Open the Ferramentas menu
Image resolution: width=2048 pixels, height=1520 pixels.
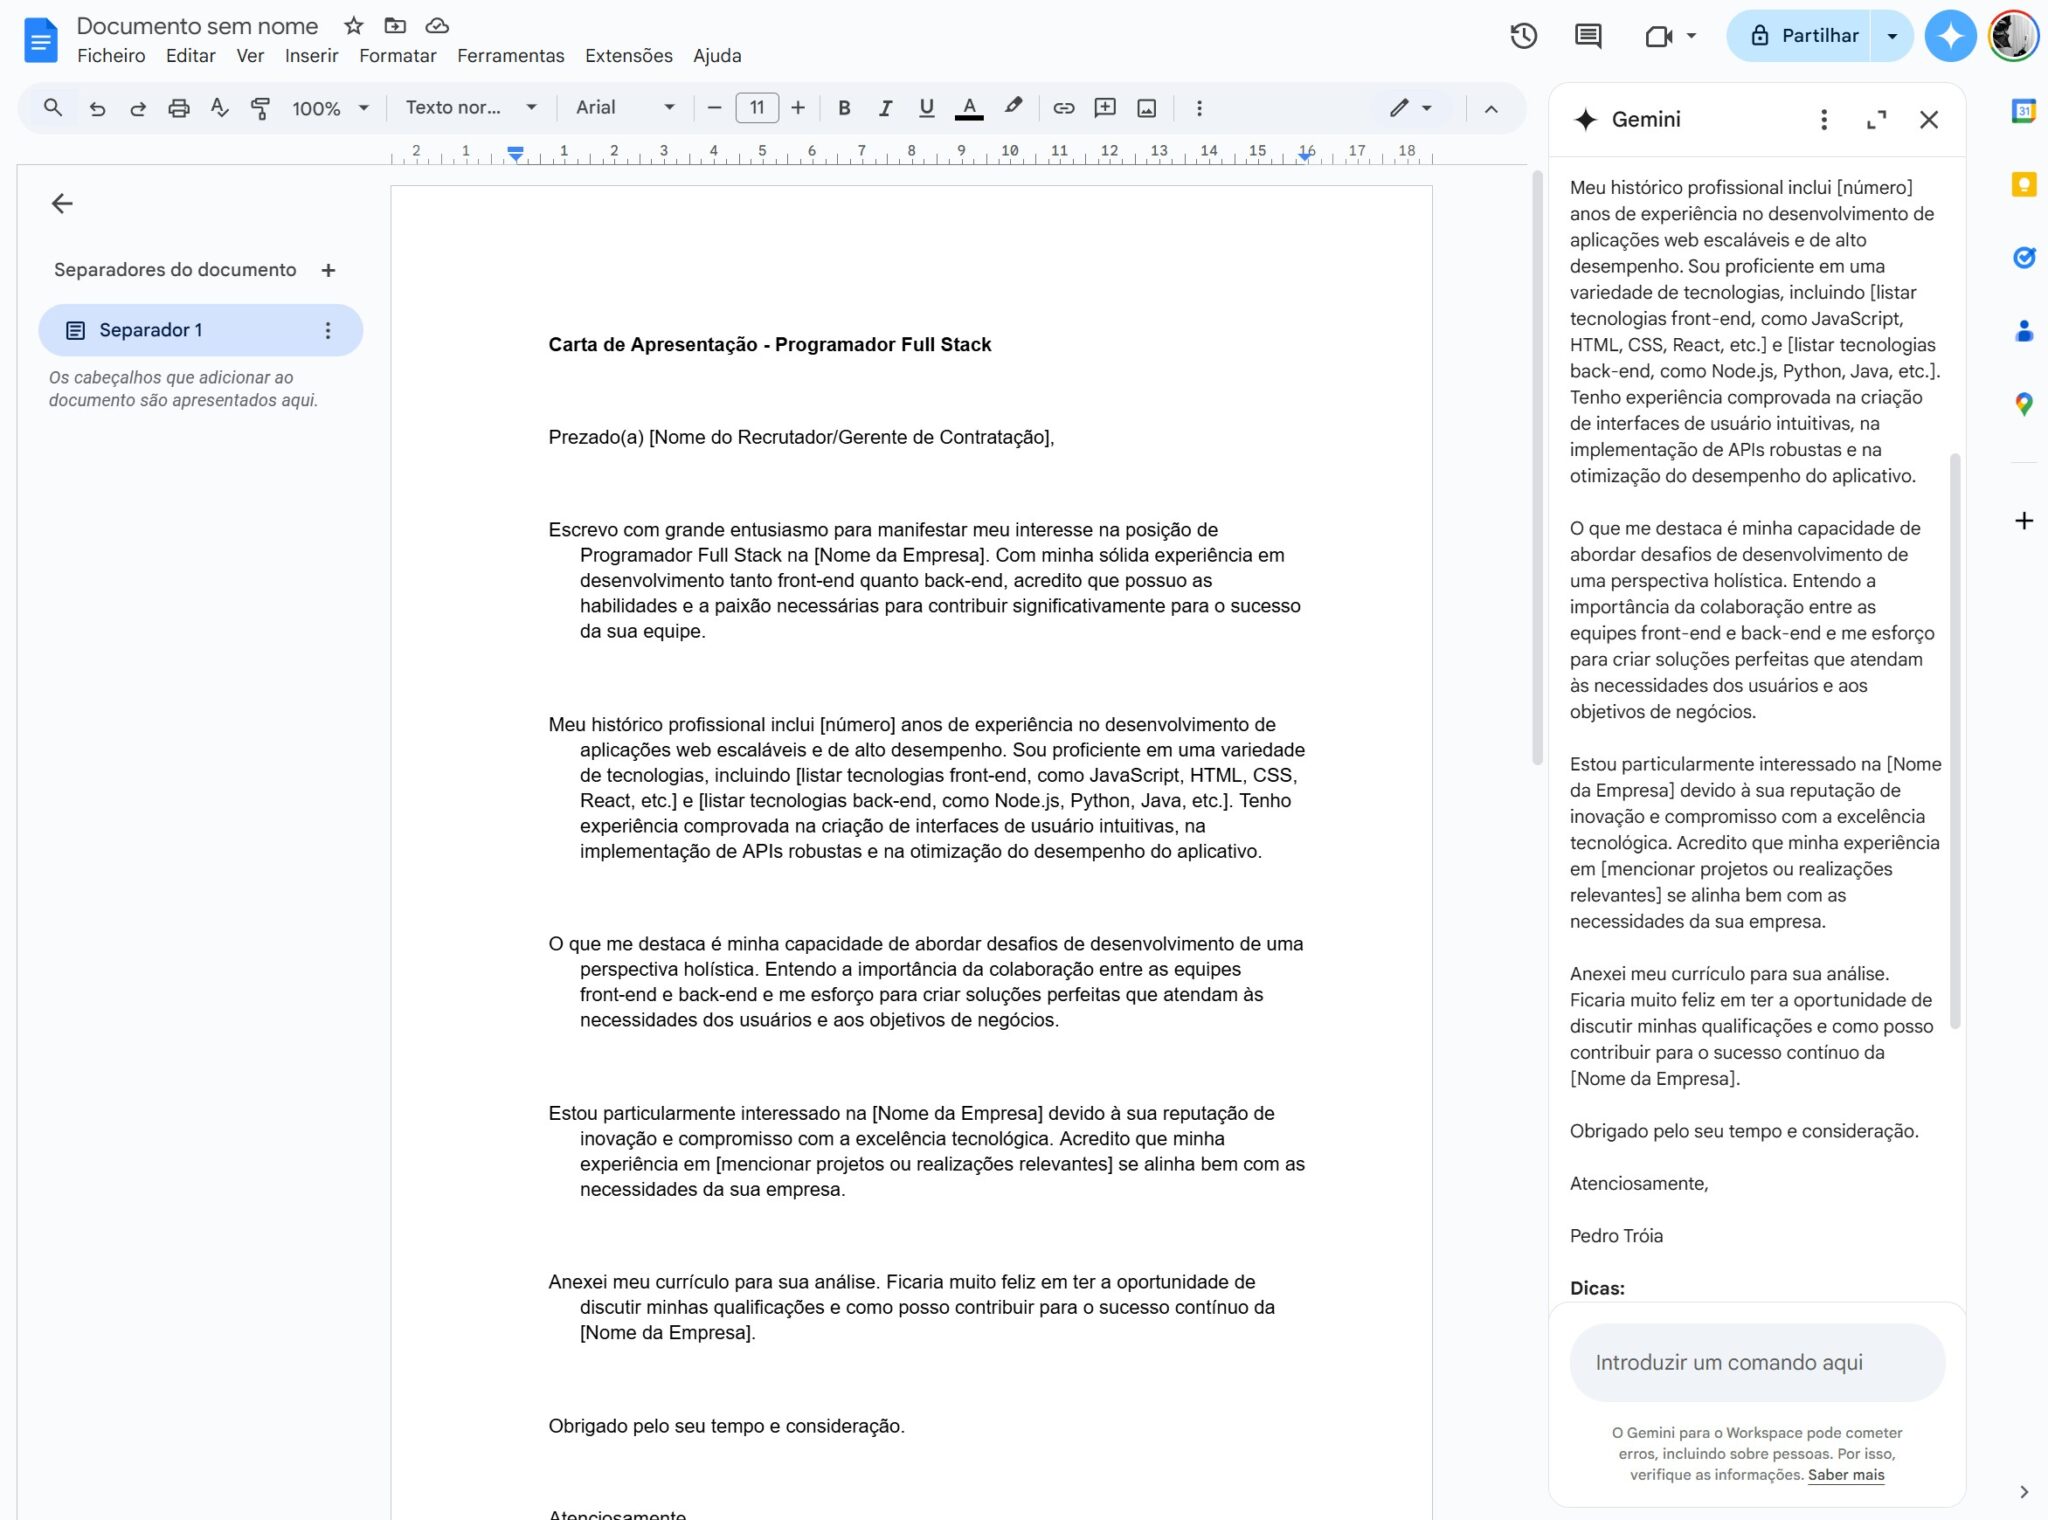pos(510,56)
